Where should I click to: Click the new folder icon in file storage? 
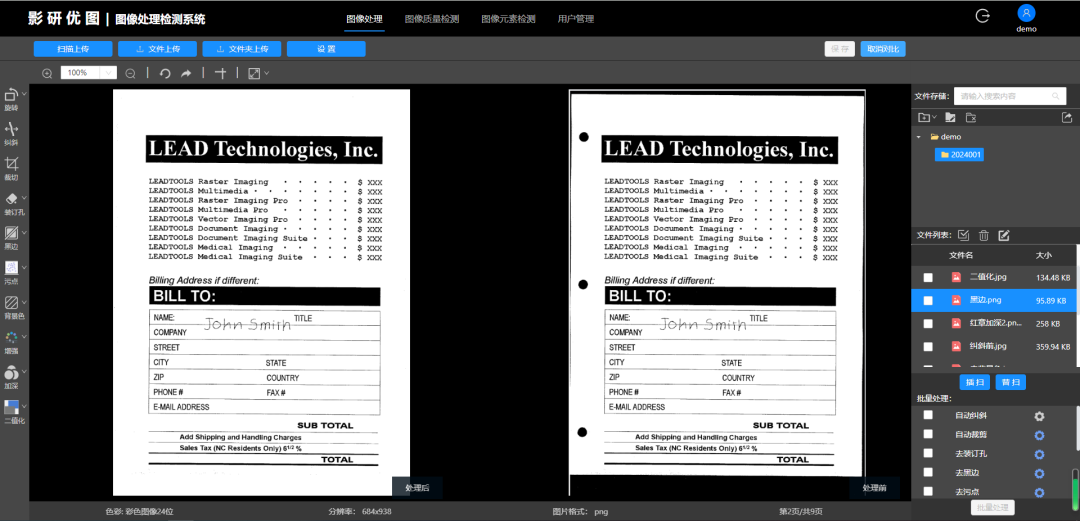pyautogui.click(x=923, y=117)
